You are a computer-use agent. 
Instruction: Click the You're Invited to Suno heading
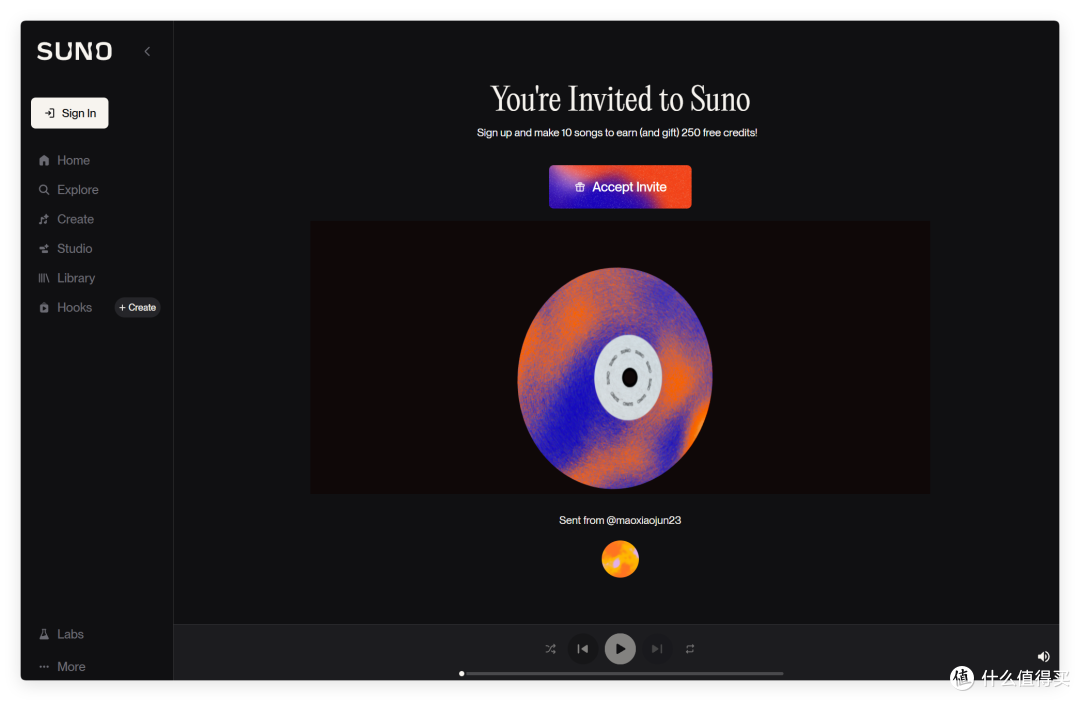click(620, 99)
